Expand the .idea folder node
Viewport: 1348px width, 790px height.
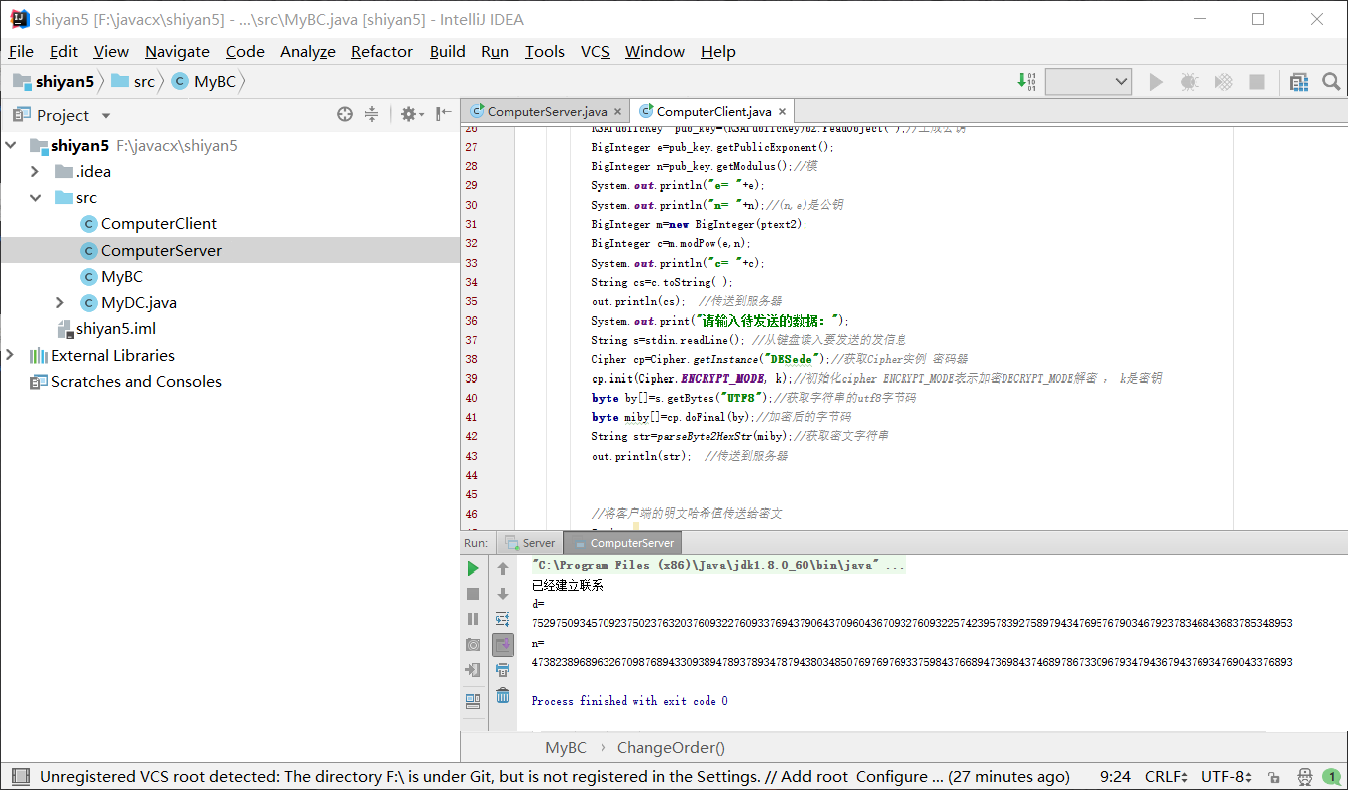[35, 172]
